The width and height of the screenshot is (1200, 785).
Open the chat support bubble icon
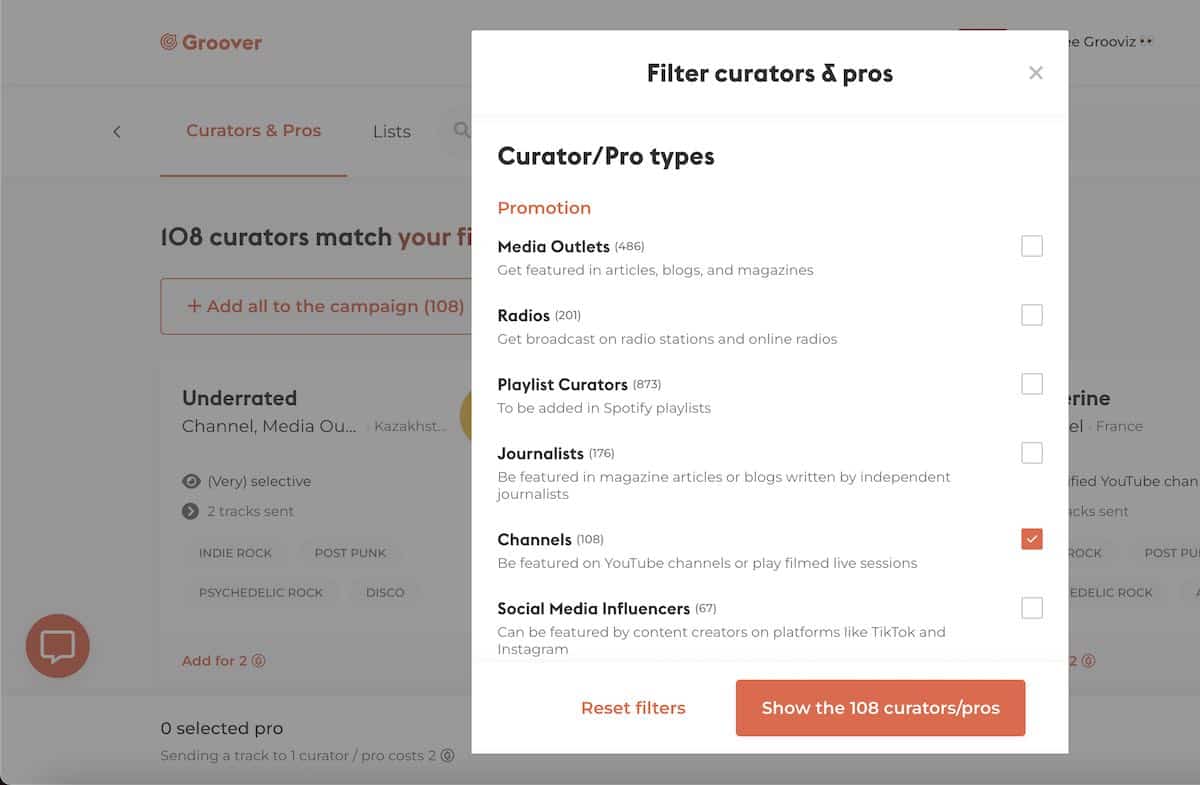[x=58, y=646]
